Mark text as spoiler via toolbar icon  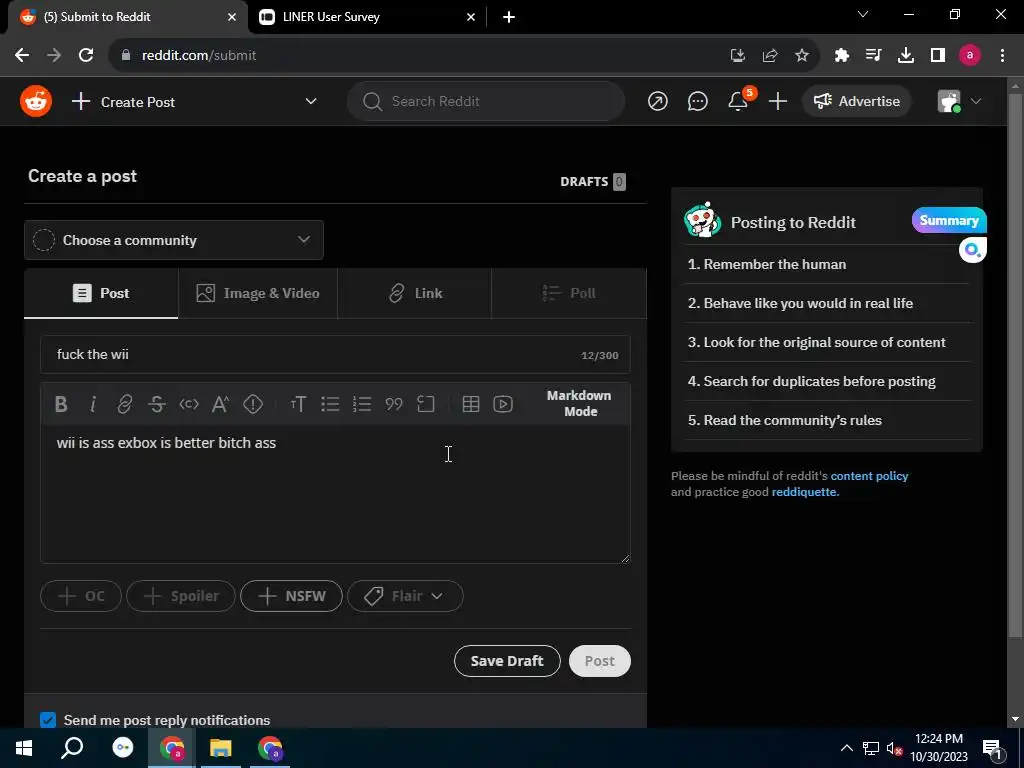253,404
